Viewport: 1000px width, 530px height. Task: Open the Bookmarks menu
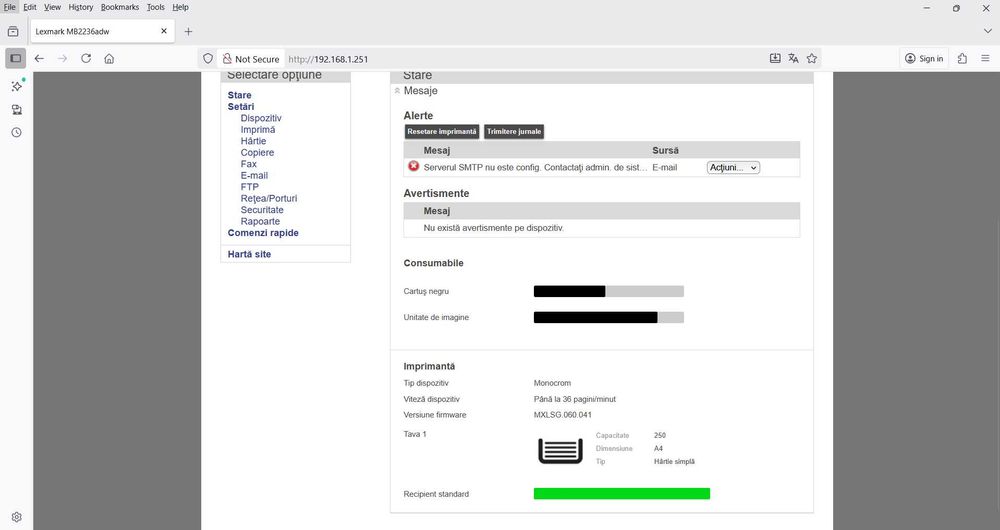(x=120, y=7)
